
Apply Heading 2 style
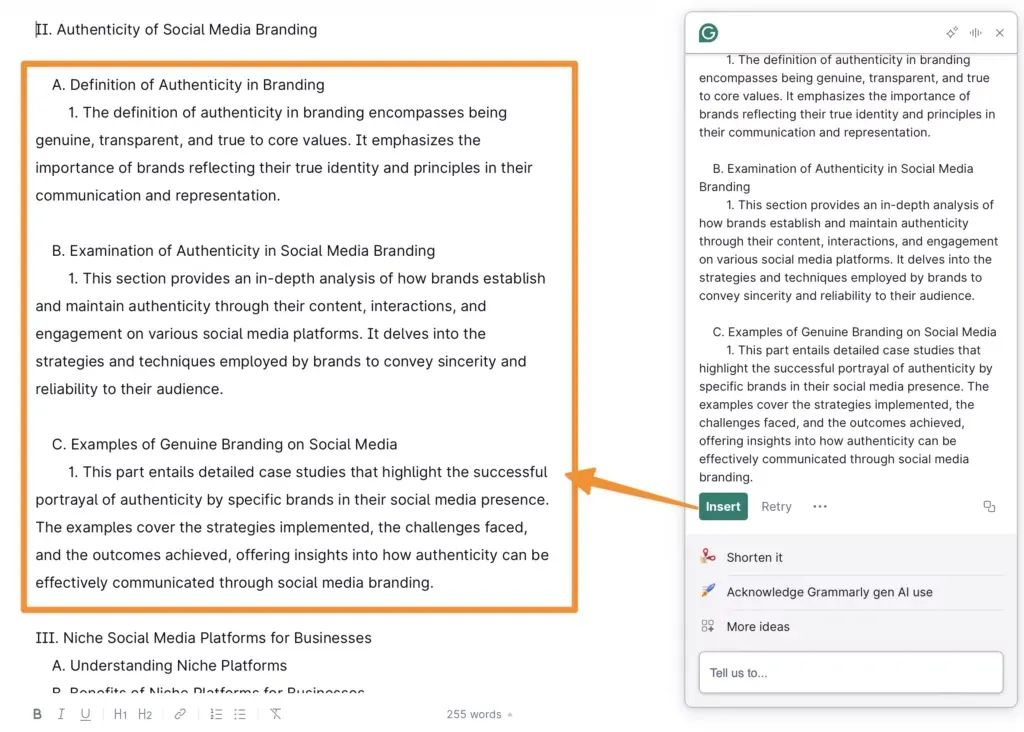145,714
